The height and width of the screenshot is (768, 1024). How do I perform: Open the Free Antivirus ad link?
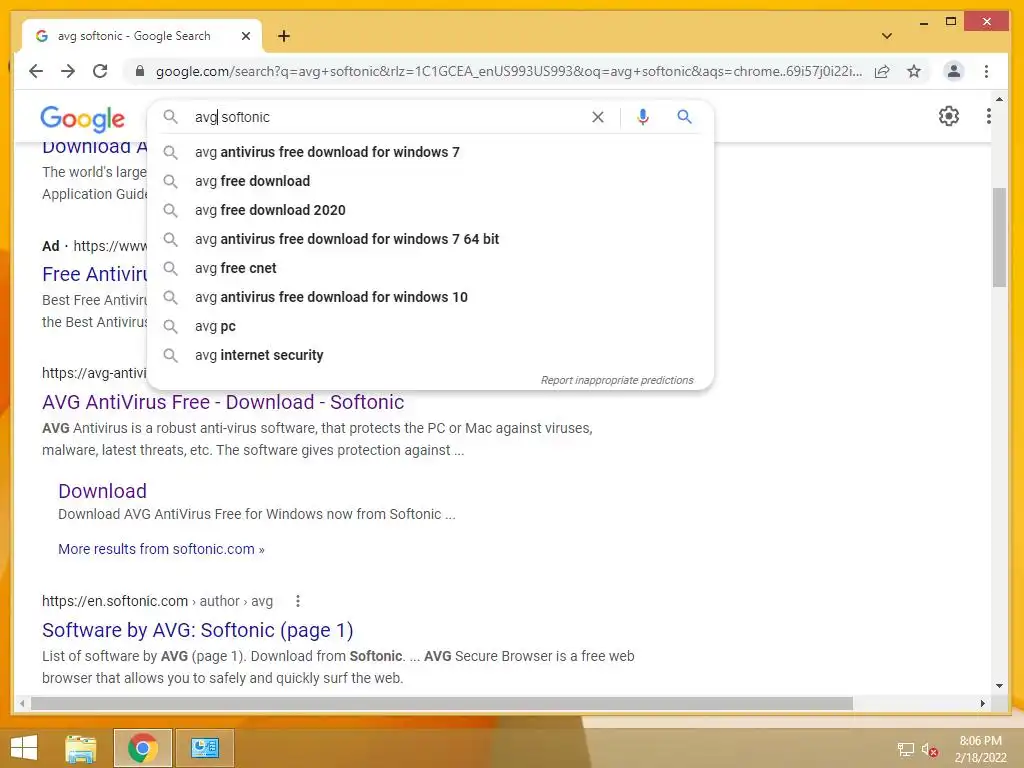click(95, 274)
